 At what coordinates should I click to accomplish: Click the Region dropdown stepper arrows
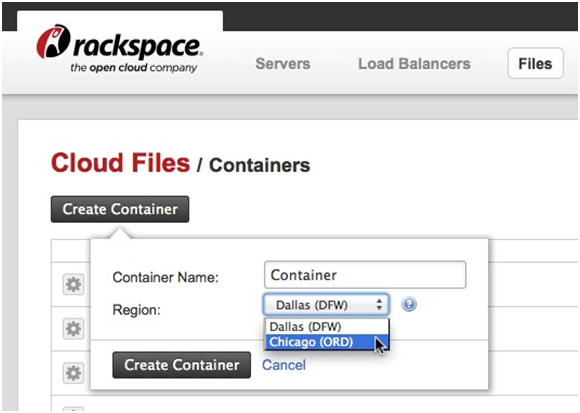tap(379, 305)
